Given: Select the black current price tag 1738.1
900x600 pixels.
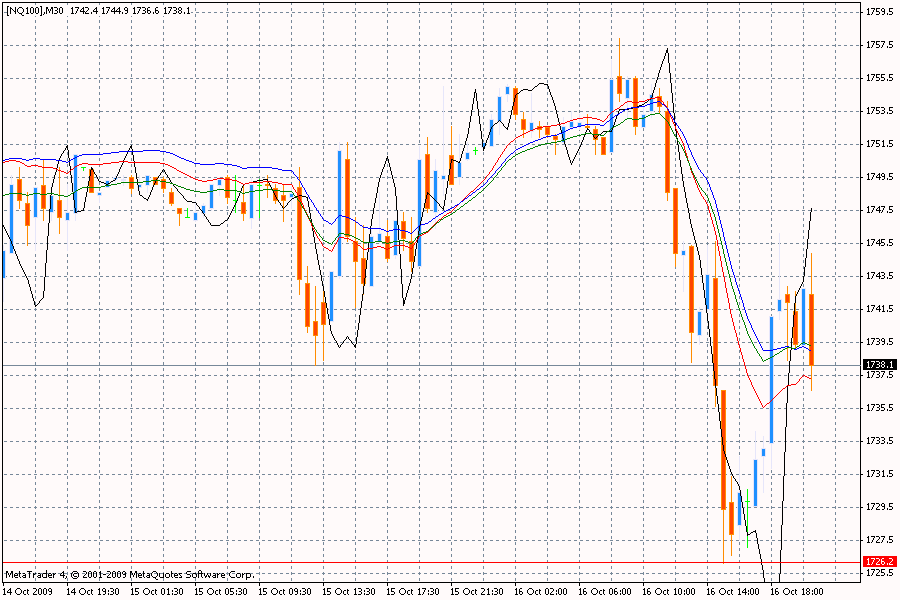Looking at the screenshot, I should coord(879,365).
